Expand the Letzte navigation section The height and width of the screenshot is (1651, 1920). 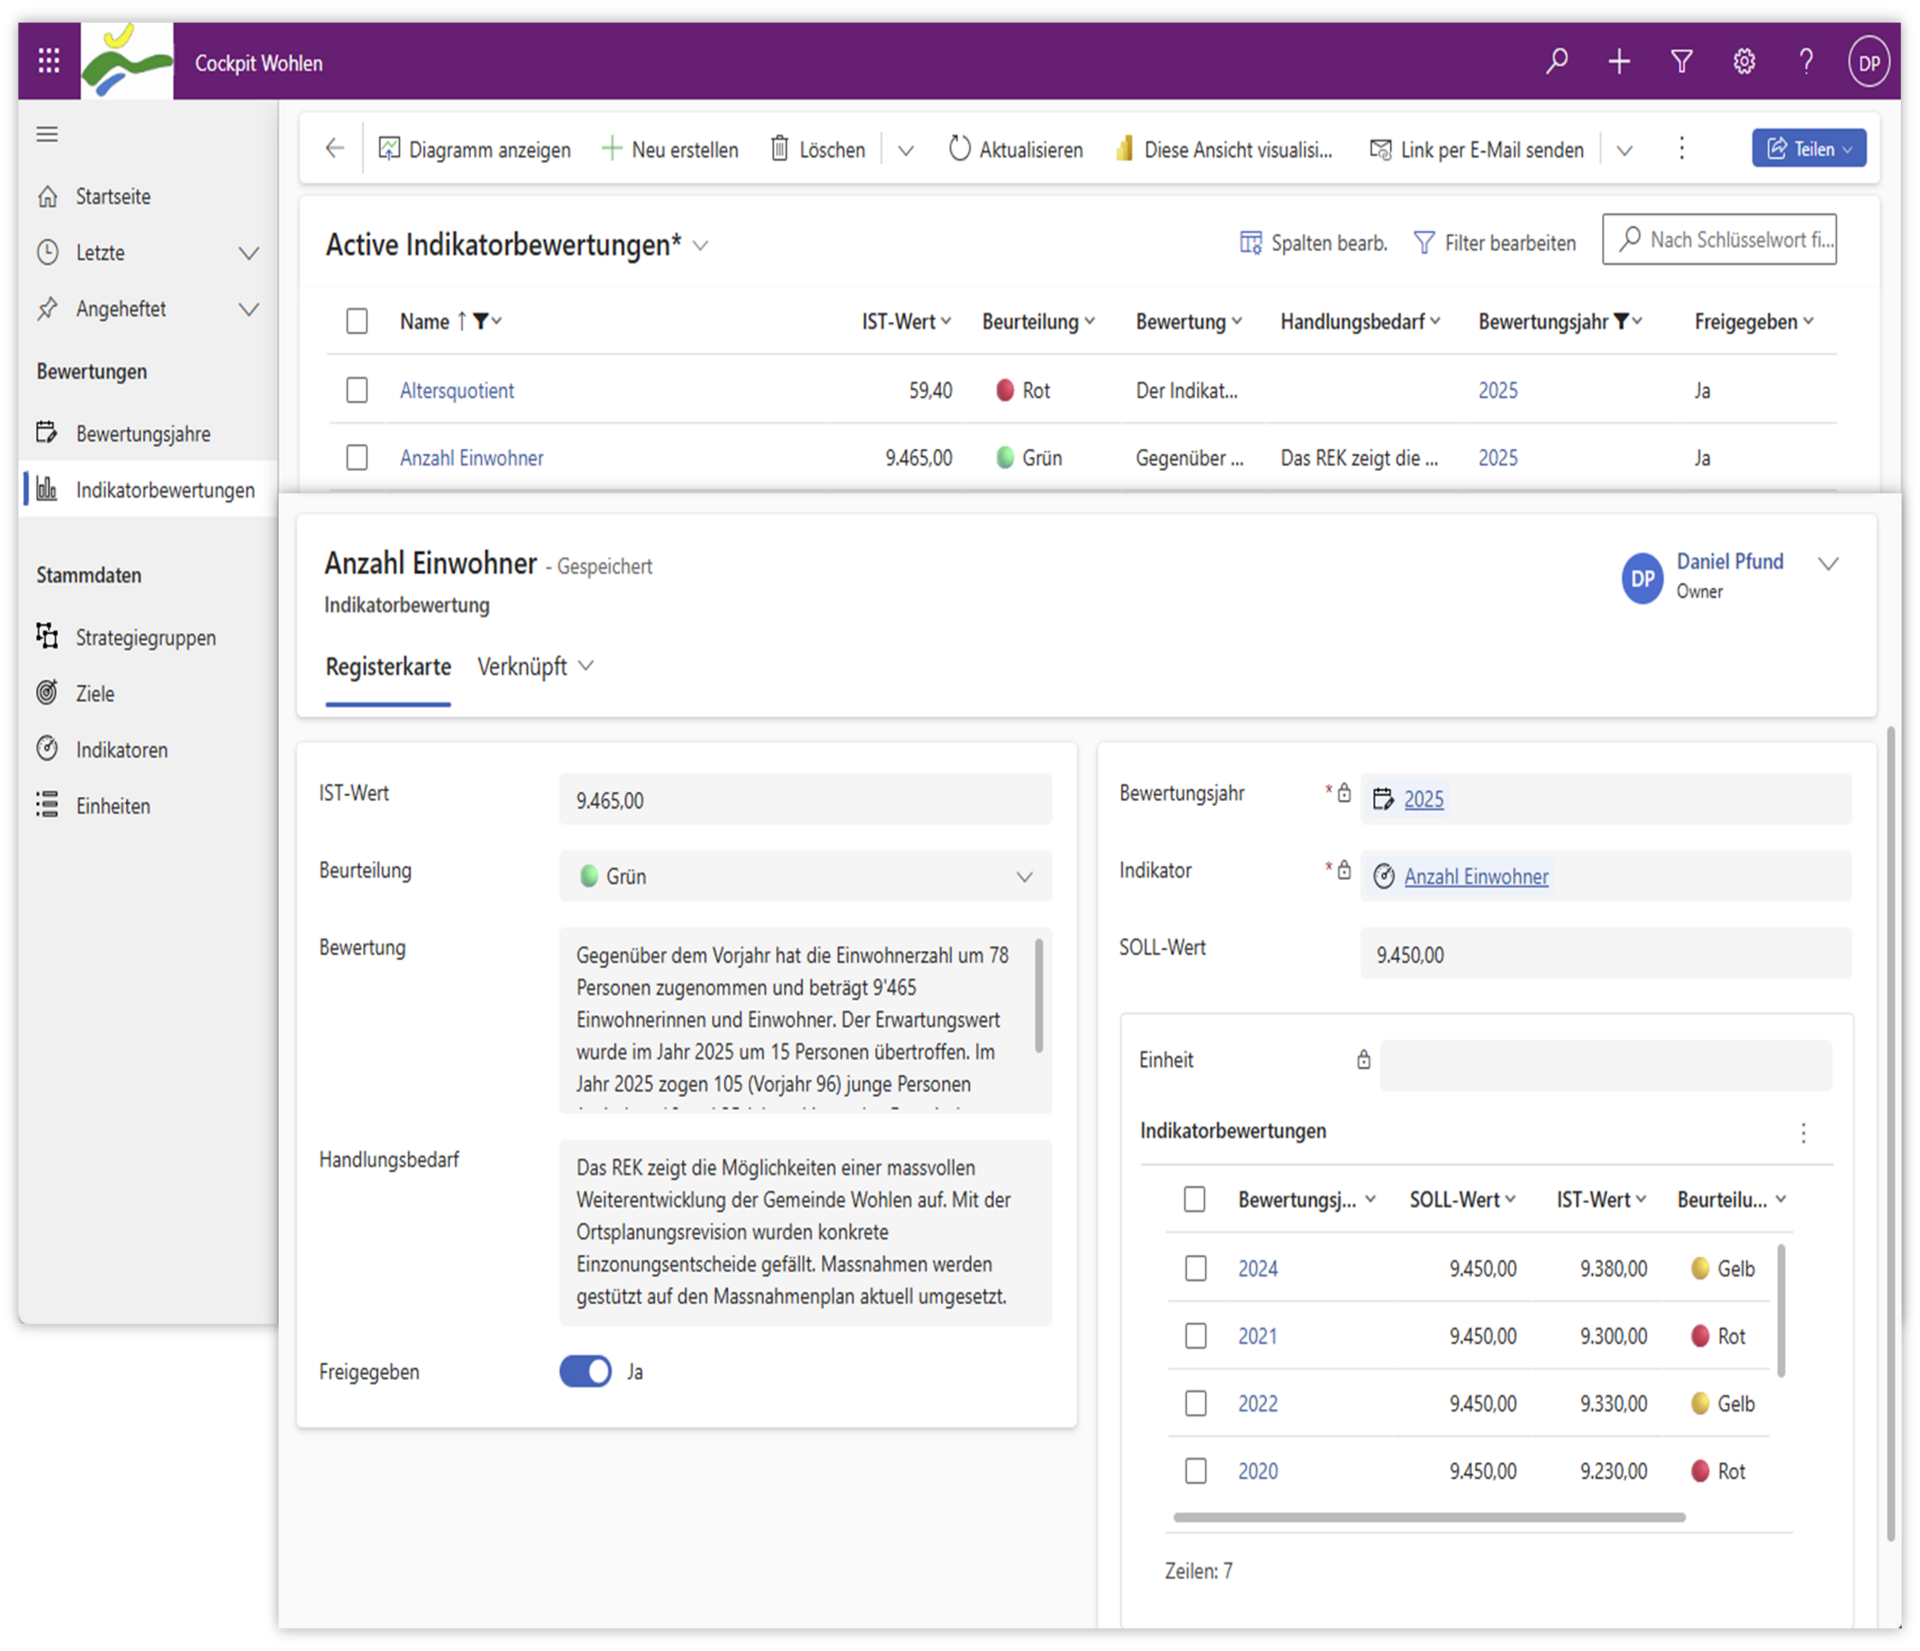pos(248,253)
